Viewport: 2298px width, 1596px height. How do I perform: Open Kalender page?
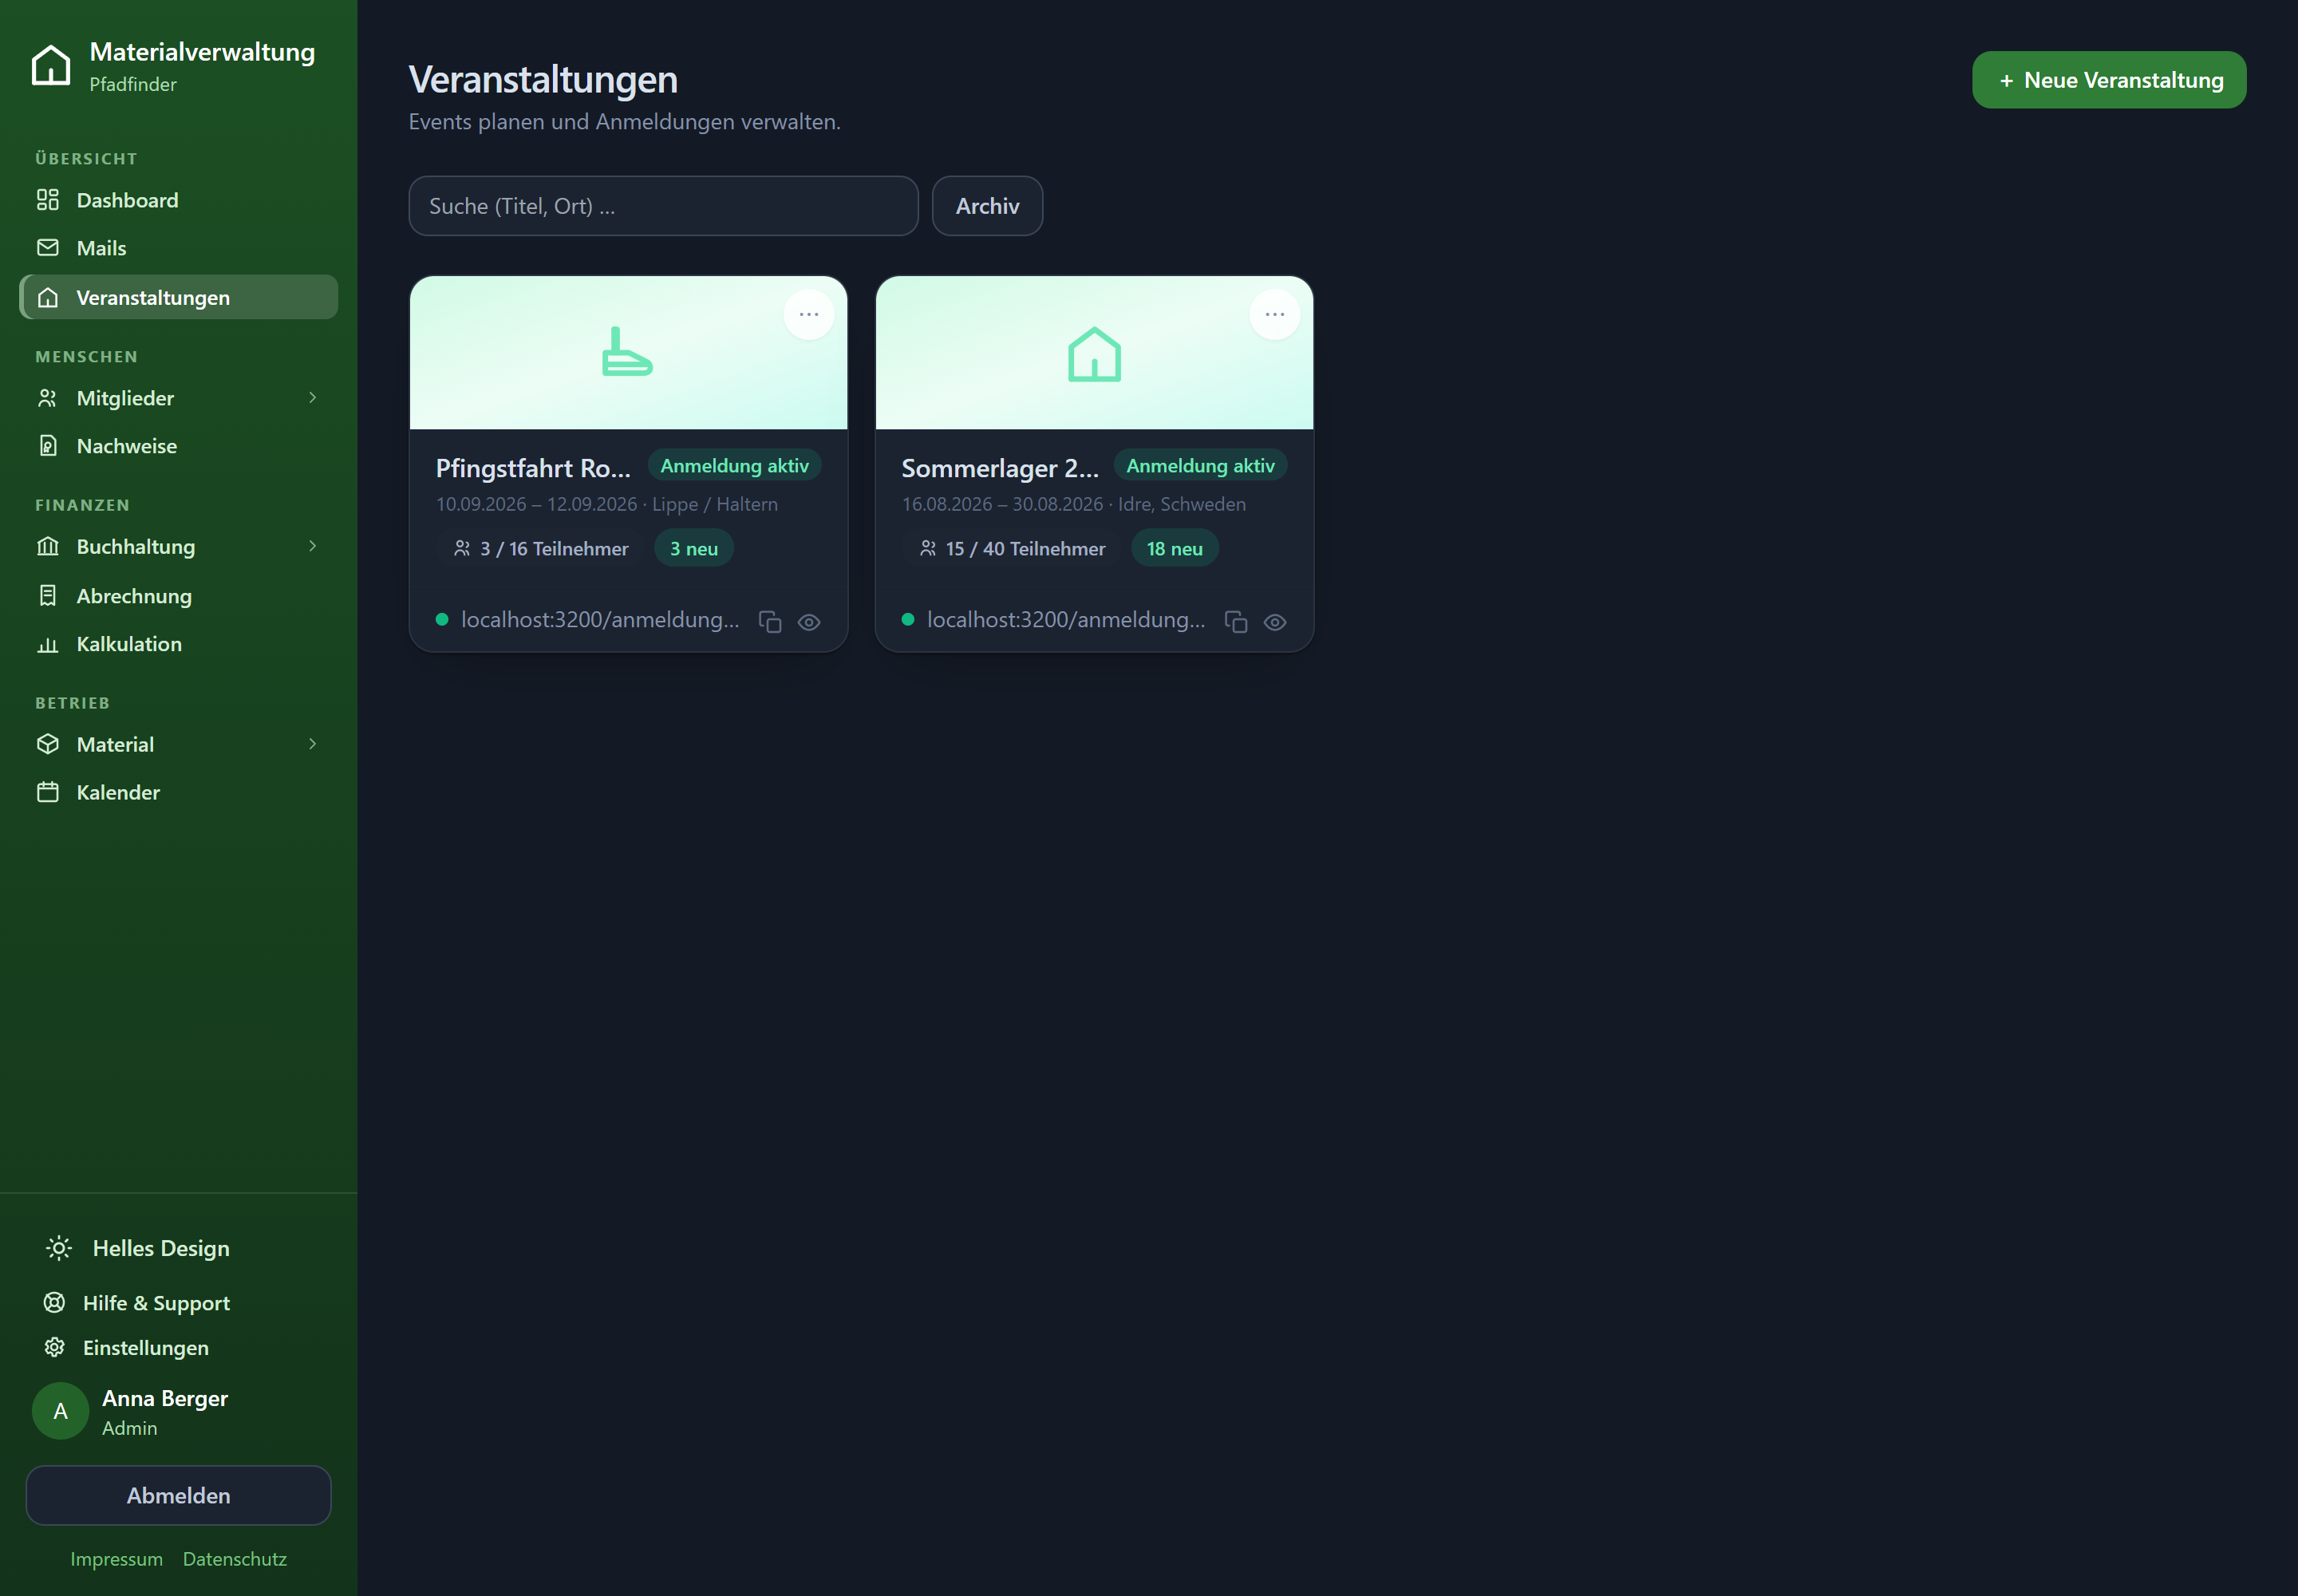178,792
